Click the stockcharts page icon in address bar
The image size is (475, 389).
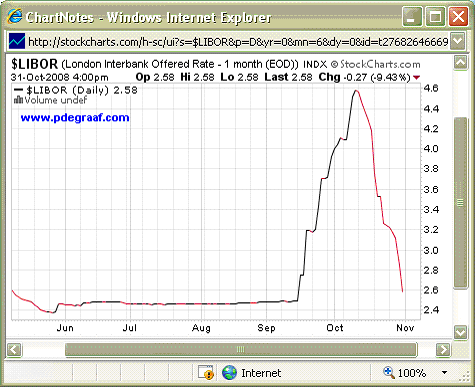pos(17,41)
